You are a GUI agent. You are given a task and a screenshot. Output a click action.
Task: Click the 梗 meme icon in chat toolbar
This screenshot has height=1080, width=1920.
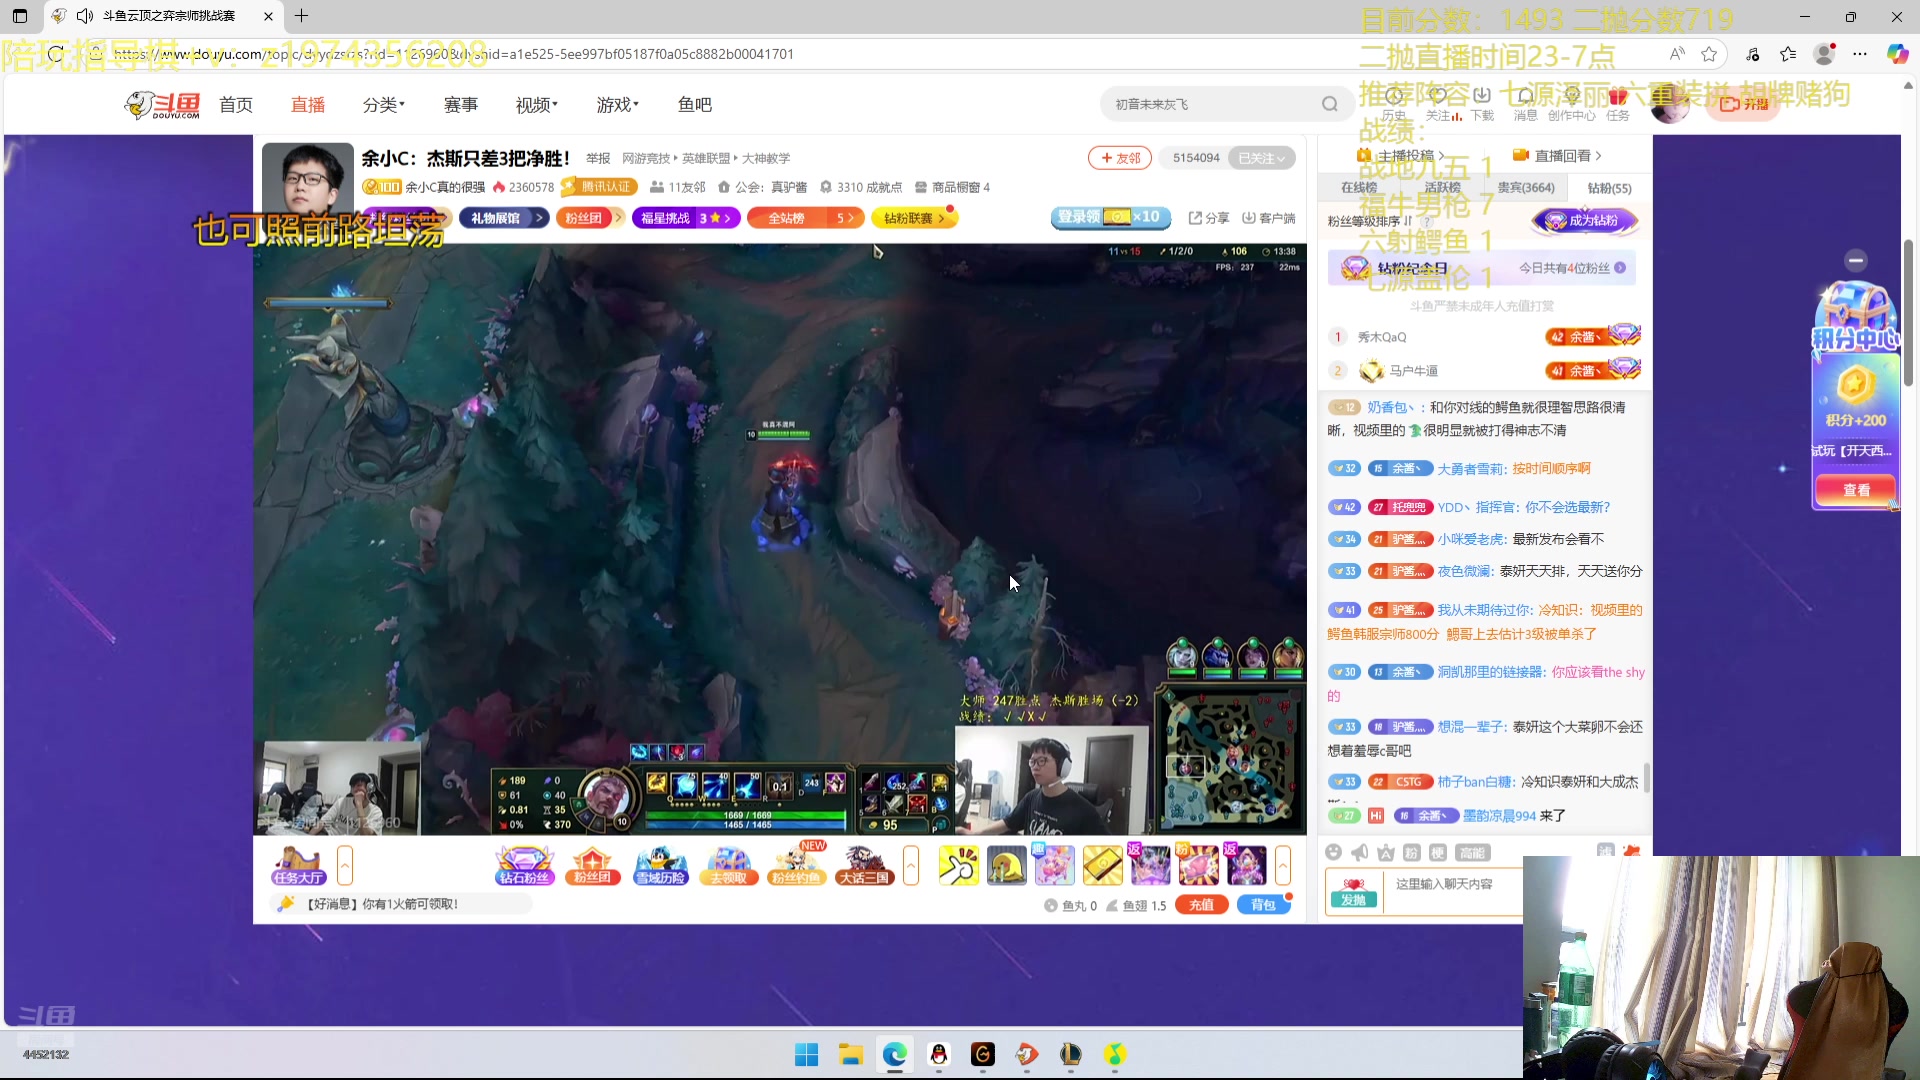click(x=1437, y=852)
